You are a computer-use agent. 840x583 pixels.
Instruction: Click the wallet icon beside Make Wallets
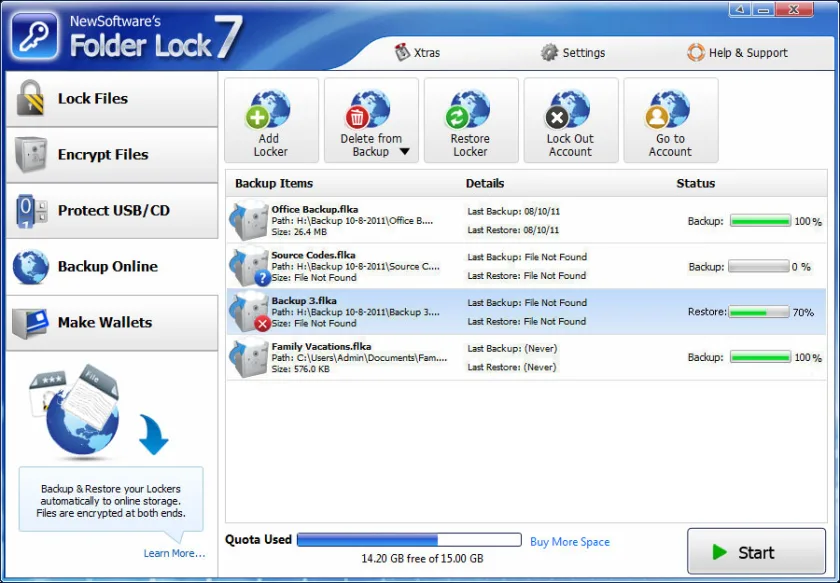[x=31, y=323]
